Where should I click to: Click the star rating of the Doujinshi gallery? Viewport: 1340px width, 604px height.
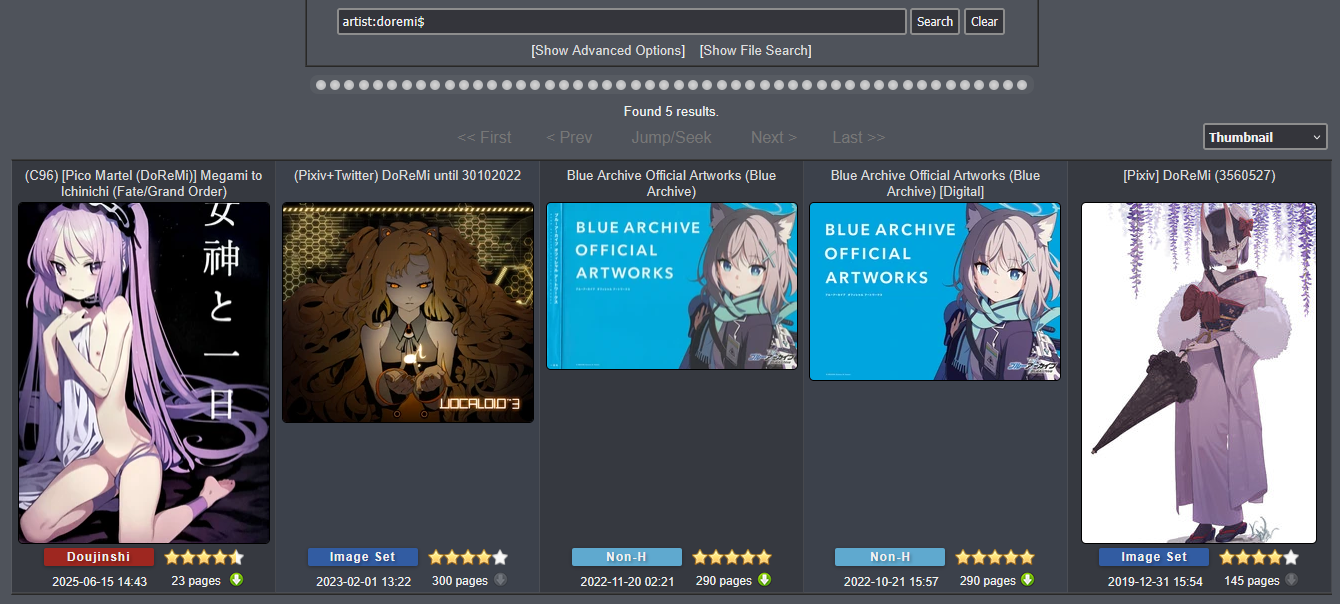click(x=204, y=557)
